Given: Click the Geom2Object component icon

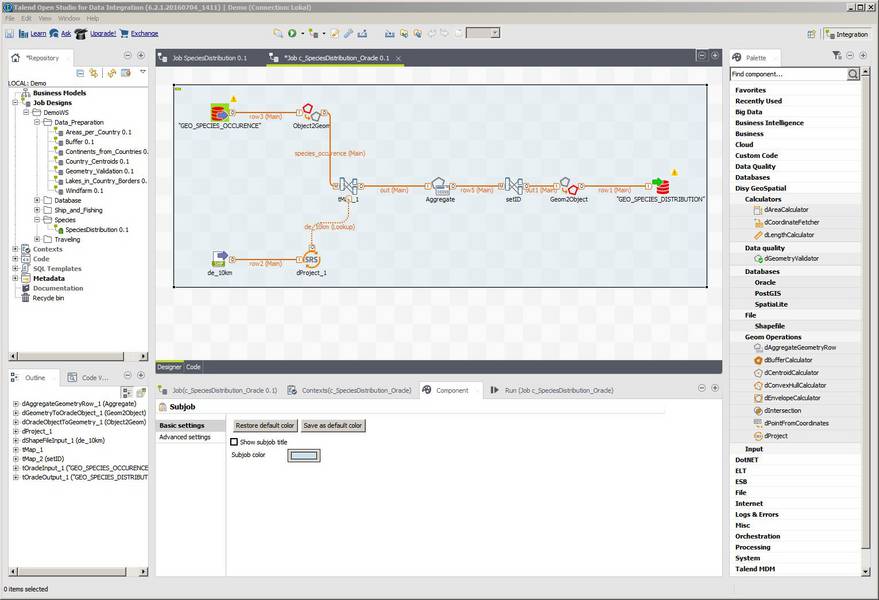Looking at the screenshot, I should click(x=566, y=186).
